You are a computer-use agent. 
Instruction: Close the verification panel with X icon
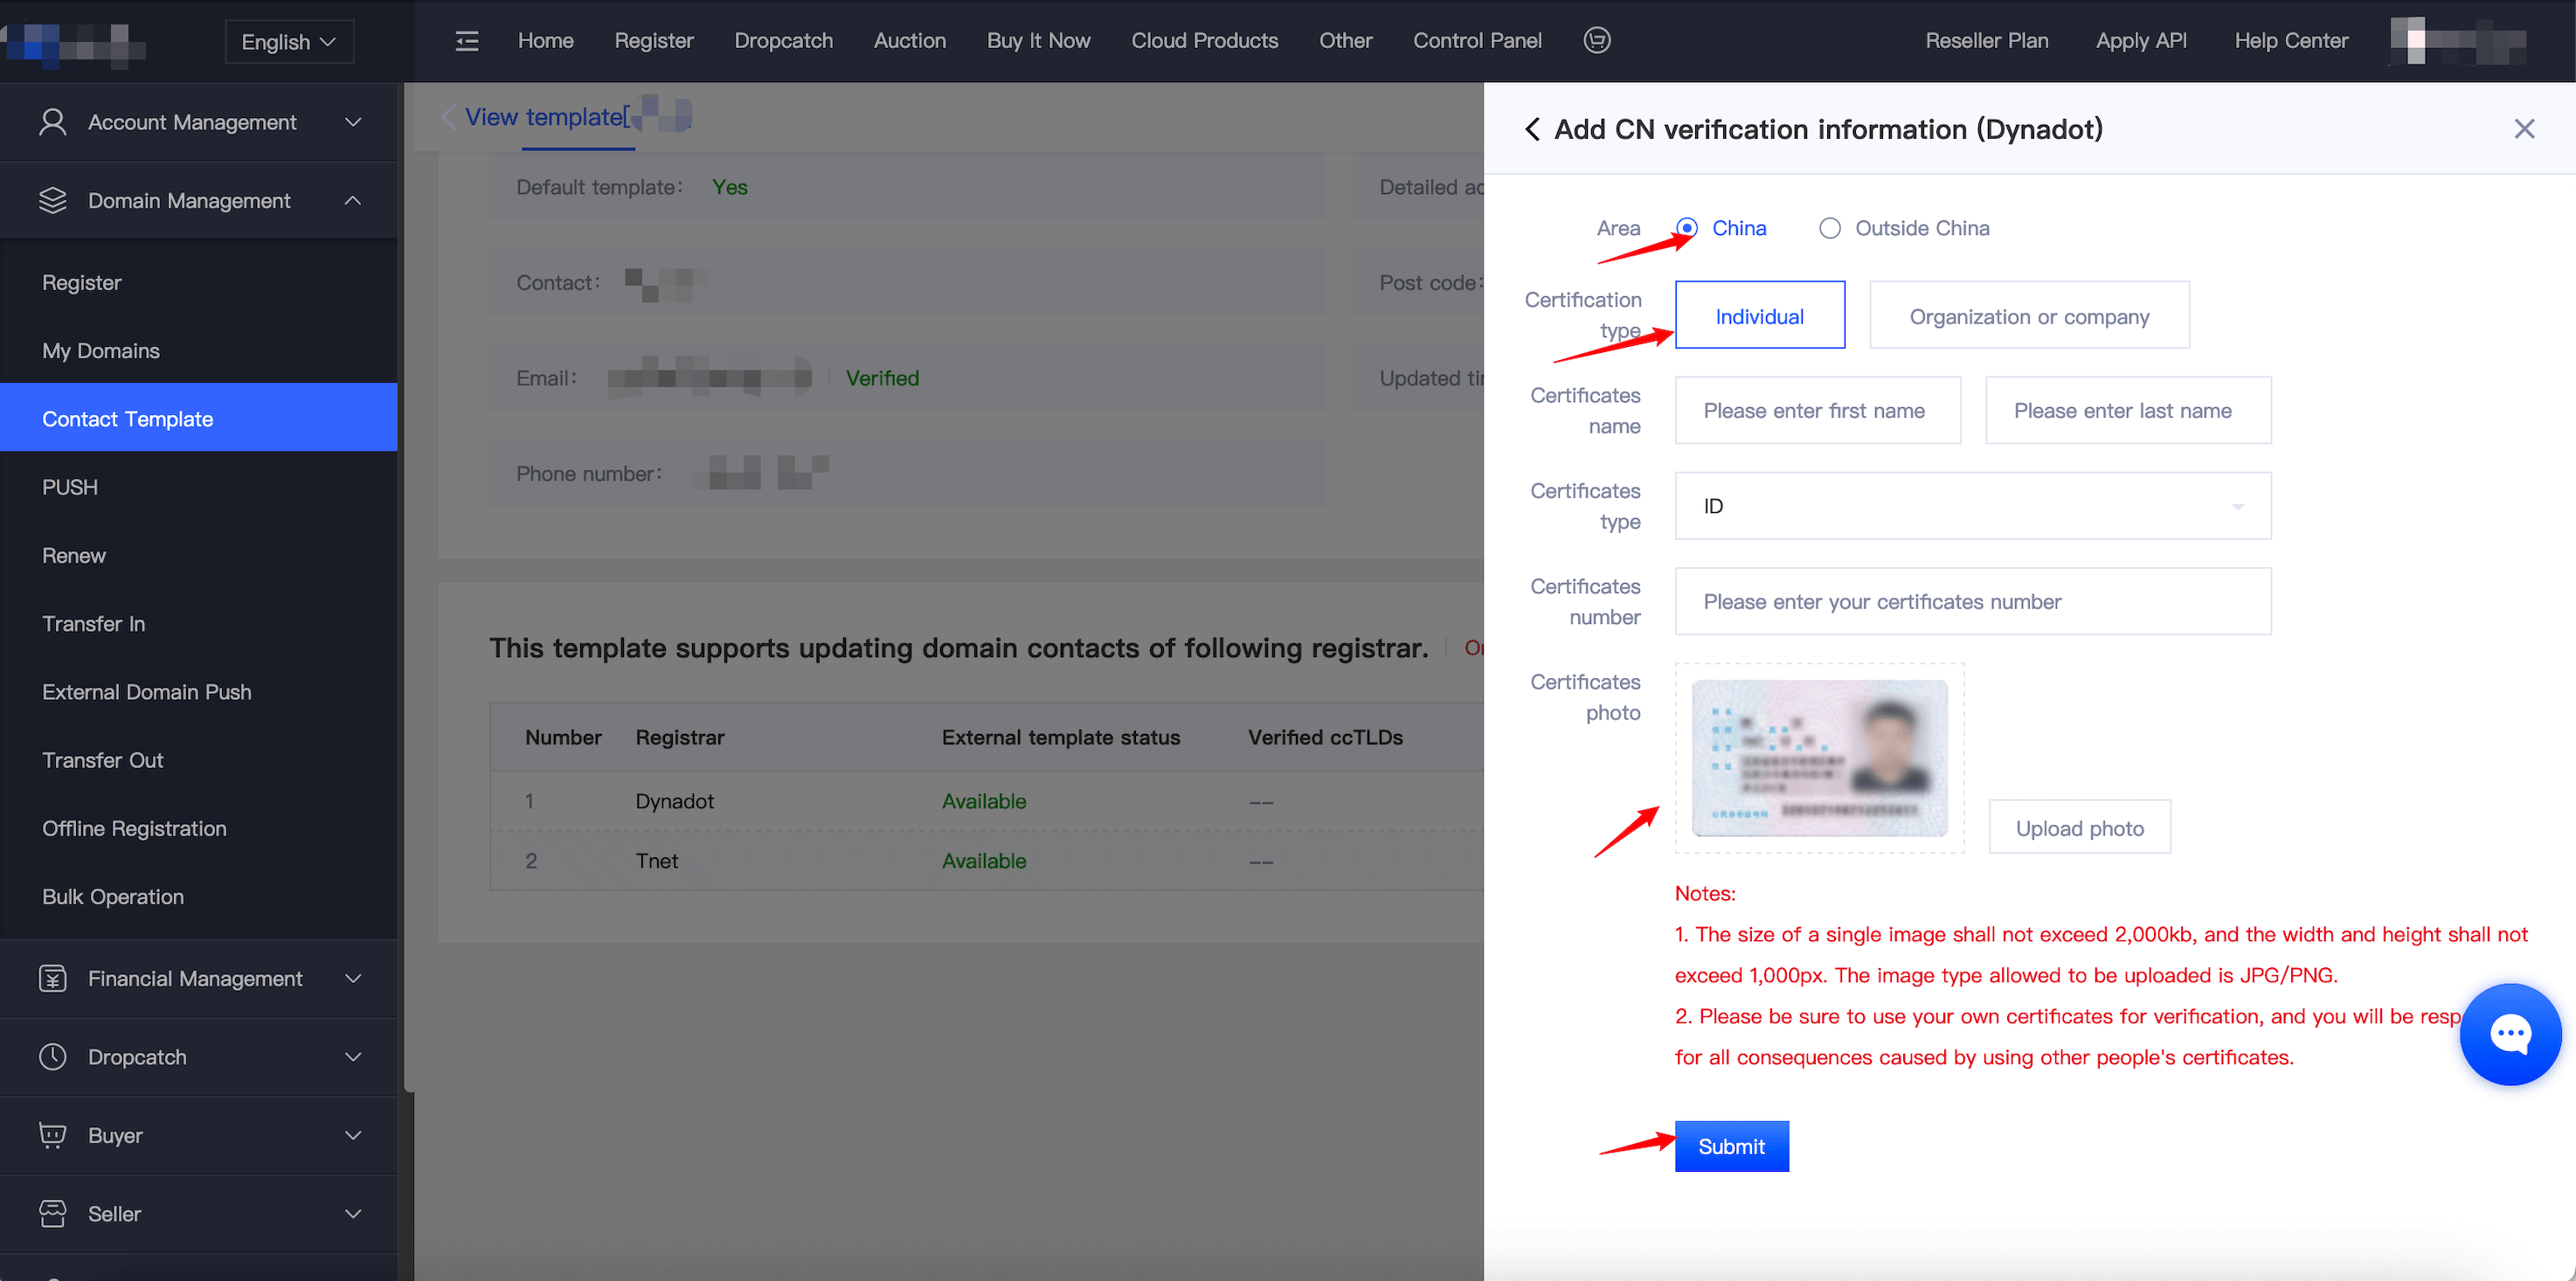[x=2524, y=129]
